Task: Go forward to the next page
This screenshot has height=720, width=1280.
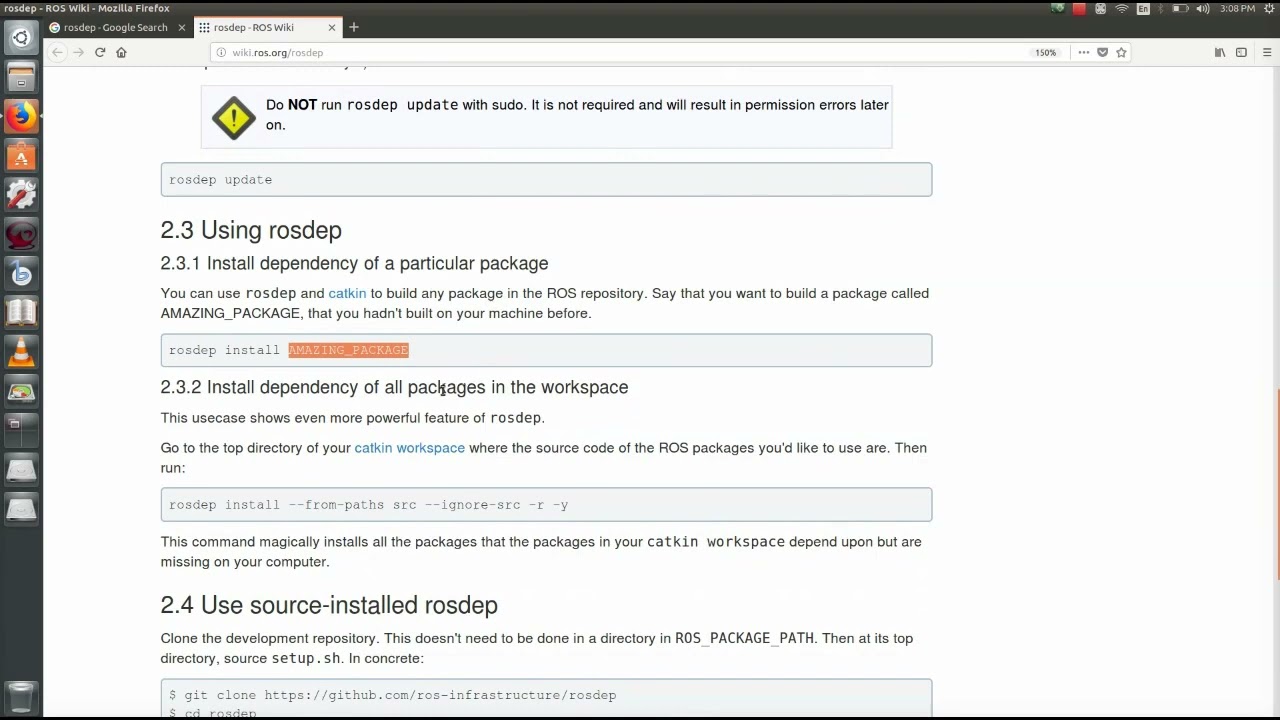Action: tap(78, 52)
